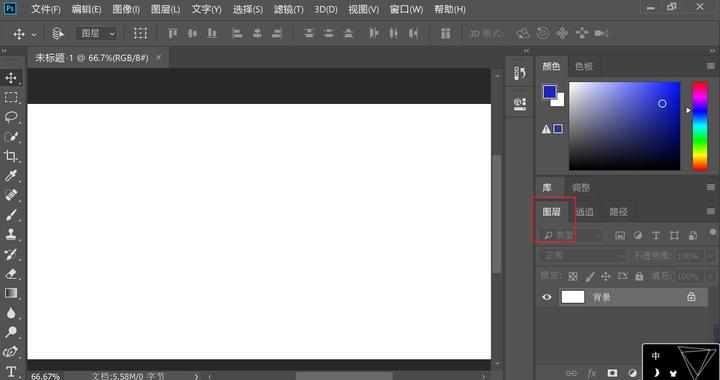Click align right edges icon
This screenshot has width=720, height=380.
tap(276, 33)
